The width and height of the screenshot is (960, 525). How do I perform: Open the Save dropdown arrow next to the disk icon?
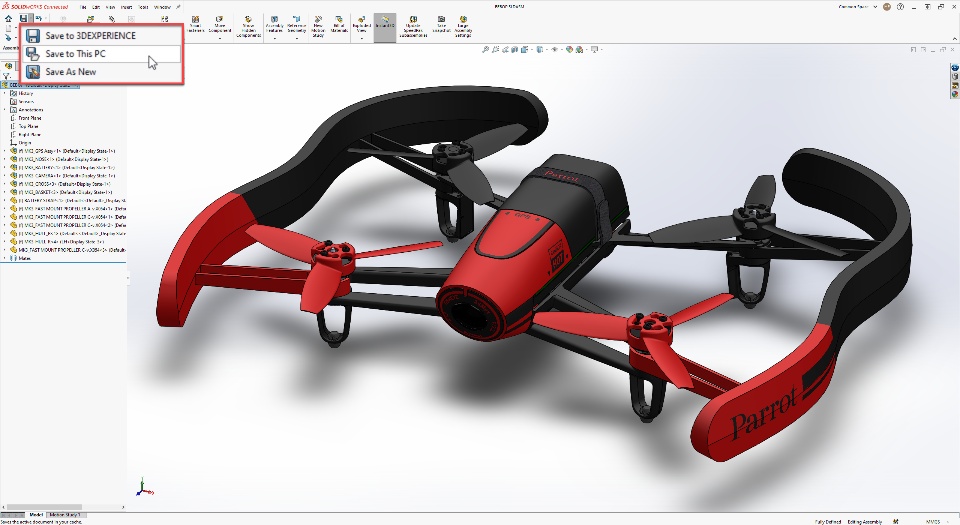(31, 19)
